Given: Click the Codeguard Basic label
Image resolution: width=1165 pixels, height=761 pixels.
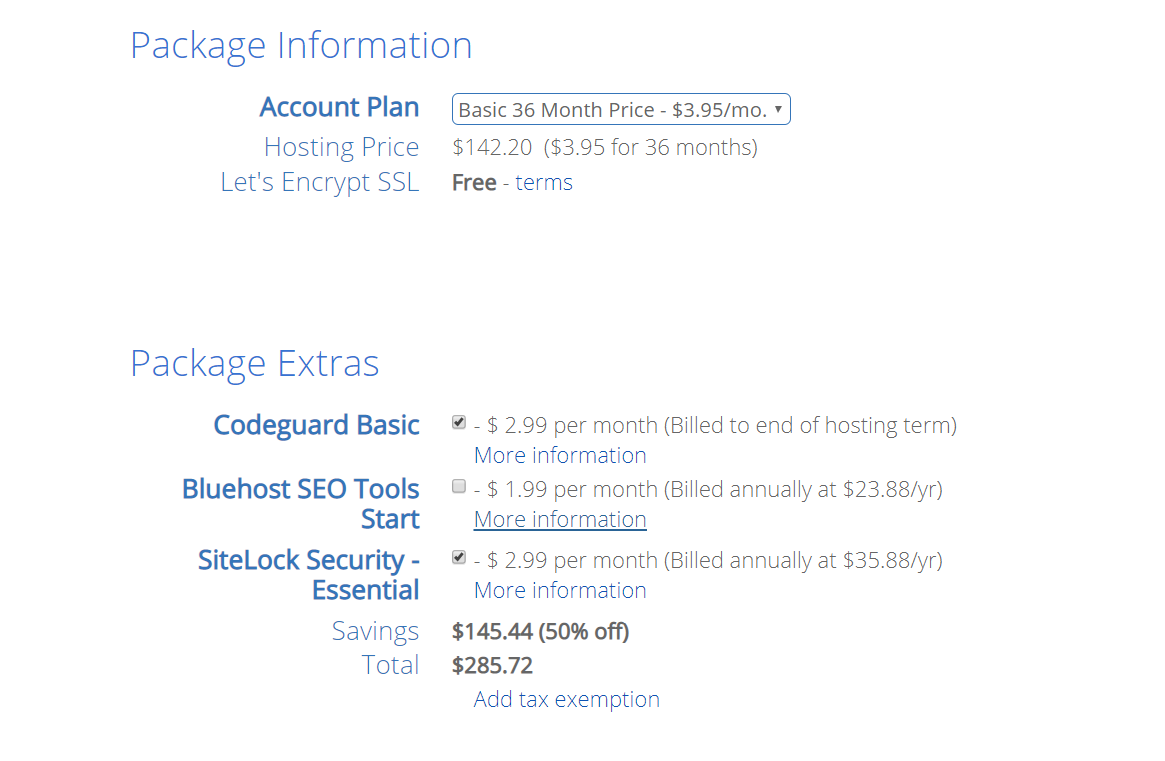Looking at the screenshot, I should point(317,425).
